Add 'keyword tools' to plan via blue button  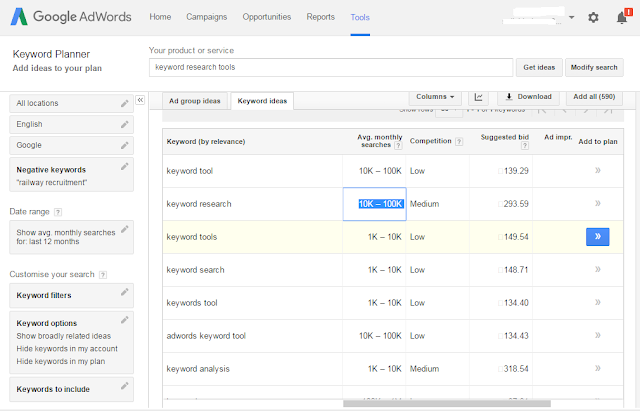click(x=598, y=237)
